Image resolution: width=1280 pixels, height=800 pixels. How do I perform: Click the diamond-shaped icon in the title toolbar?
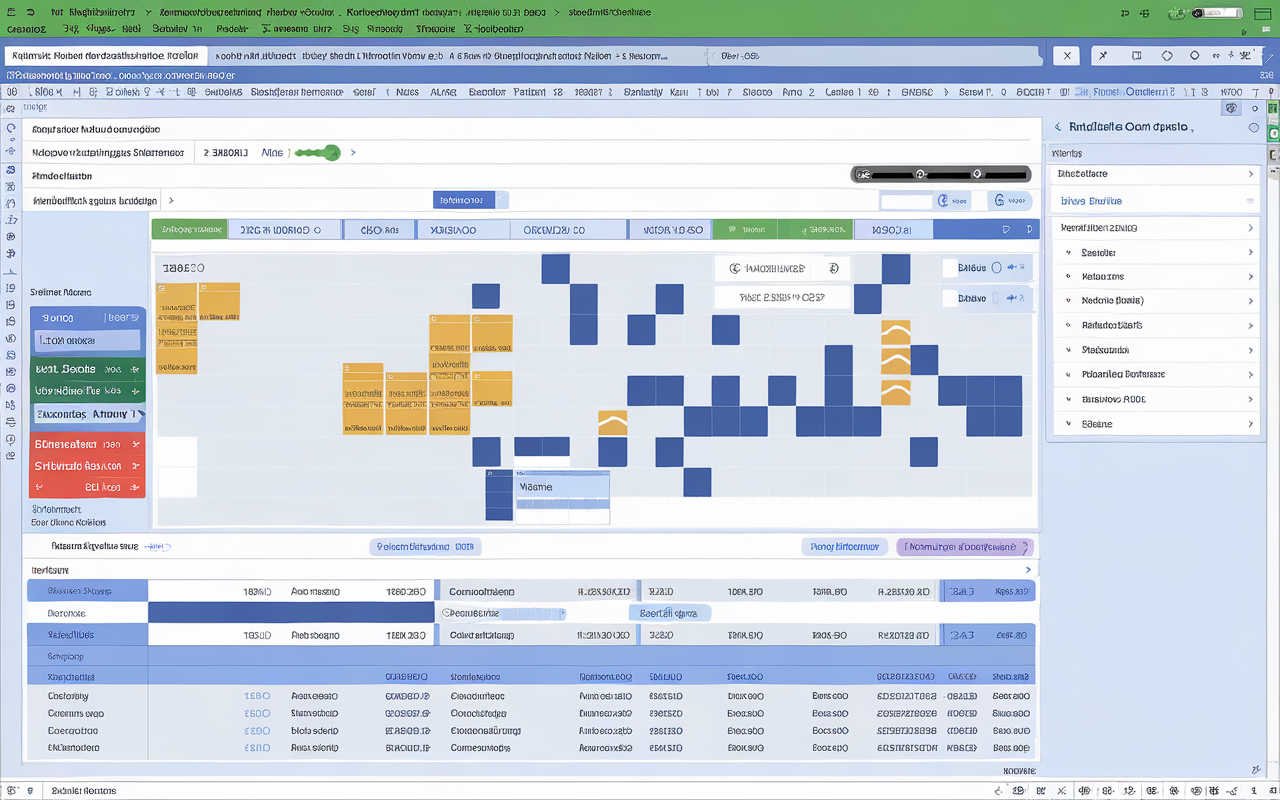point(1167,55)
